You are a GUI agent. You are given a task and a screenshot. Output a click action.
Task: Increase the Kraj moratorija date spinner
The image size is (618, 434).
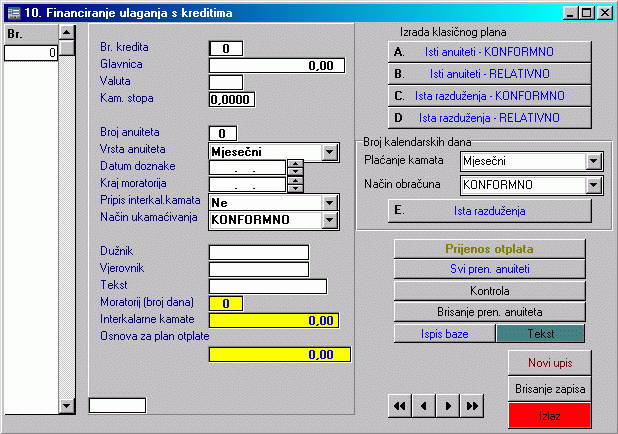[295, 180]
